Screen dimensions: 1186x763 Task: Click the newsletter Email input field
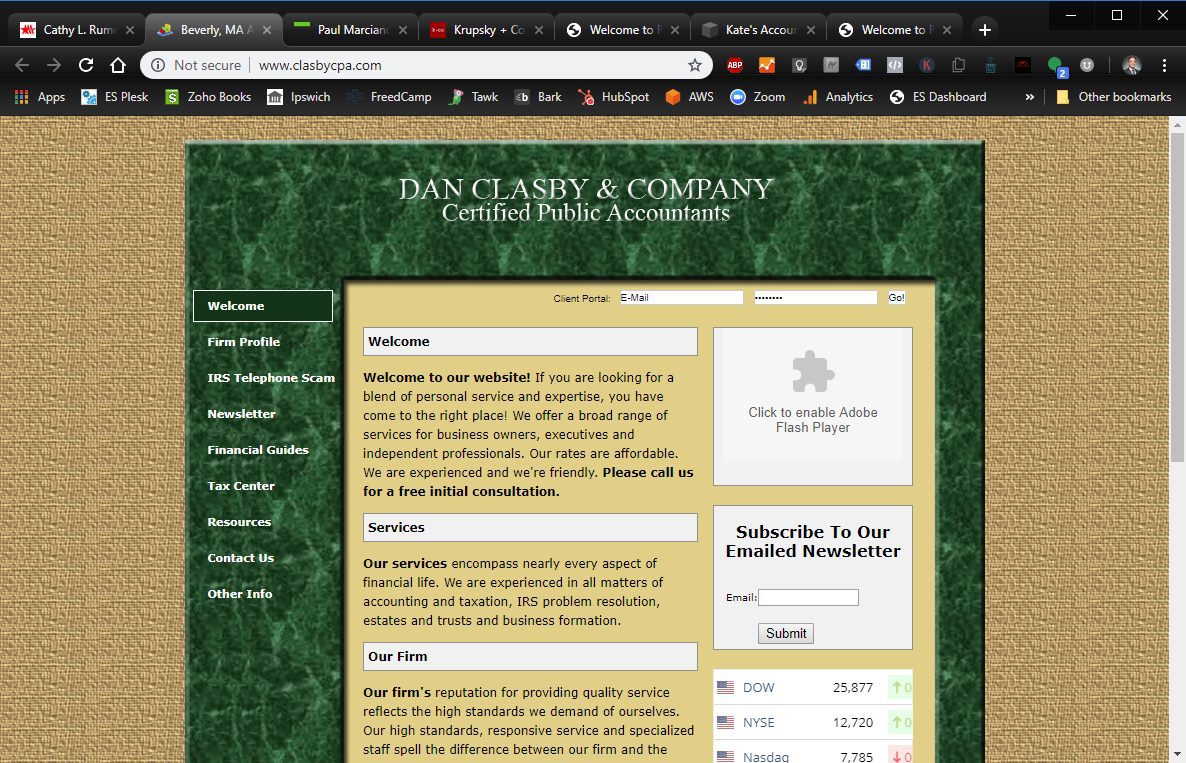[808, 597]
